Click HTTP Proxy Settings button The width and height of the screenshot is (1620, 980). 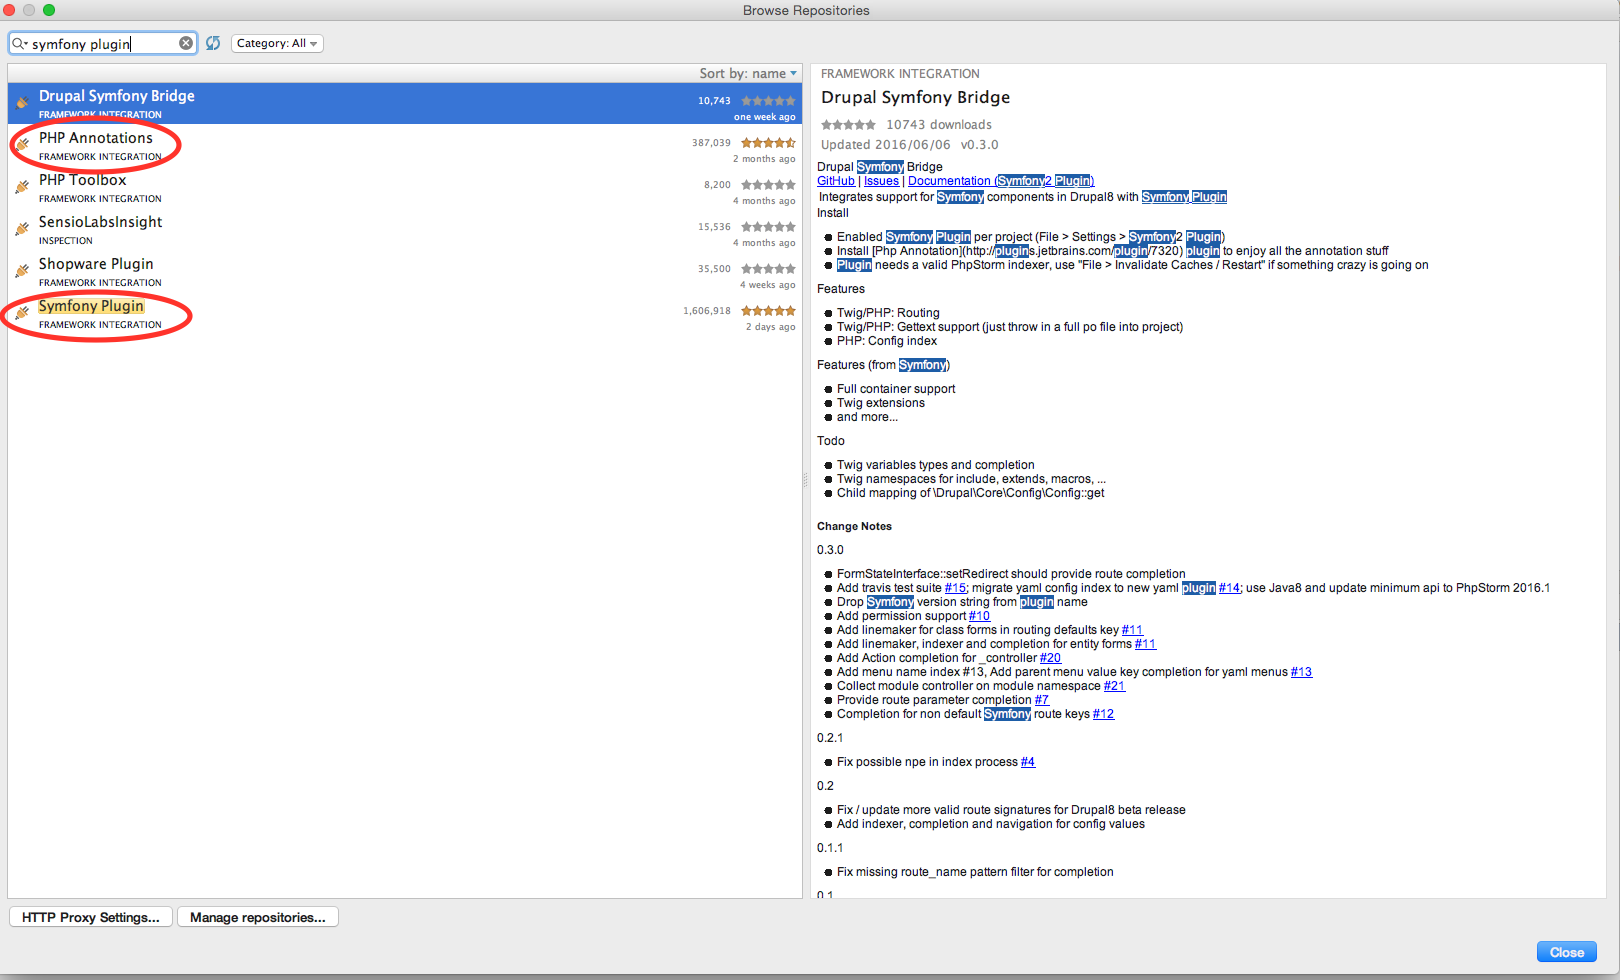coord(91,917)
